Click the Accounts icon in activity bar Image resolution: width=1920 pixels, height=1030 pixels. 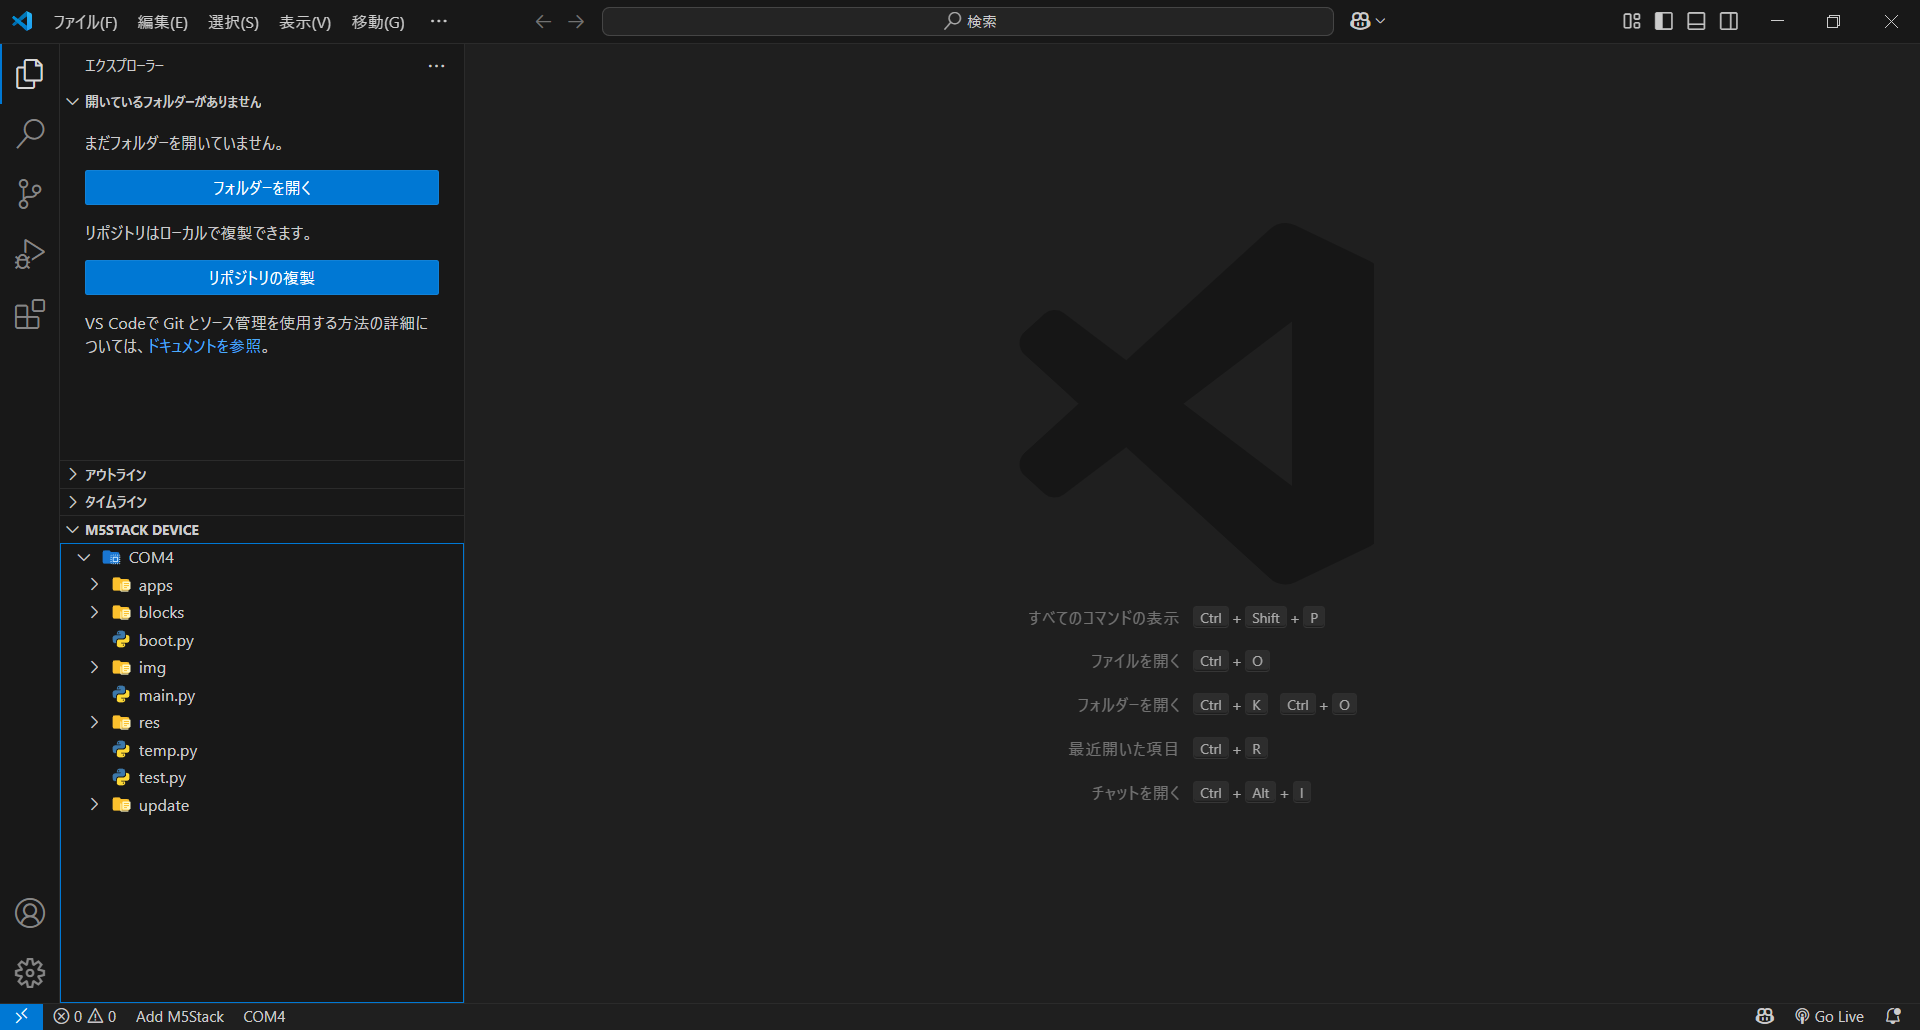tap(30, 912)
